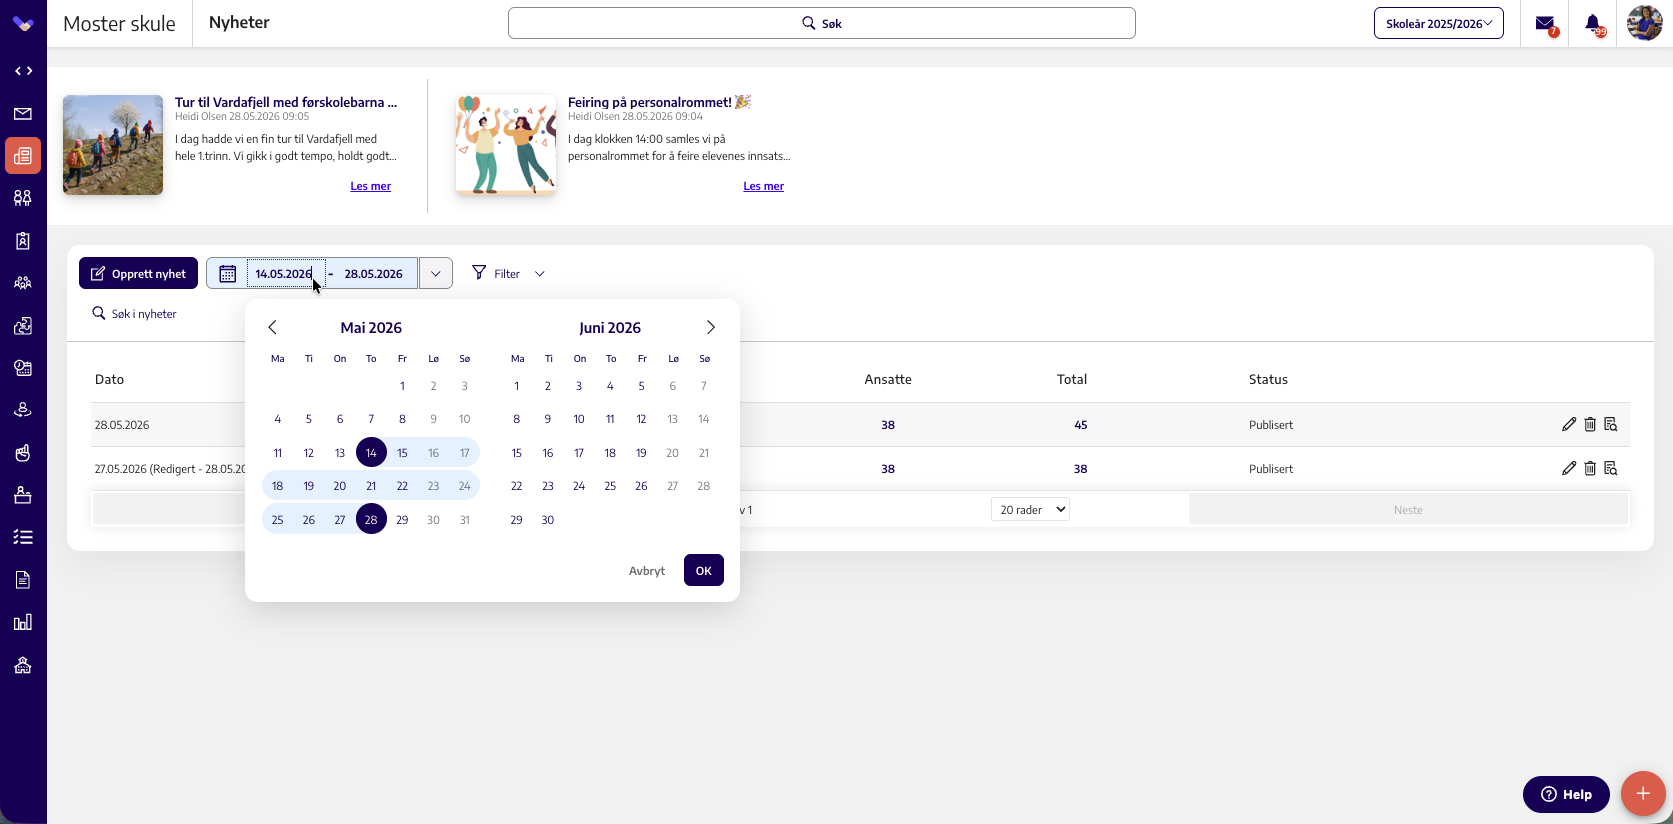Confirm the date range with OK
1673x824 pixels.
click(704, 571)
